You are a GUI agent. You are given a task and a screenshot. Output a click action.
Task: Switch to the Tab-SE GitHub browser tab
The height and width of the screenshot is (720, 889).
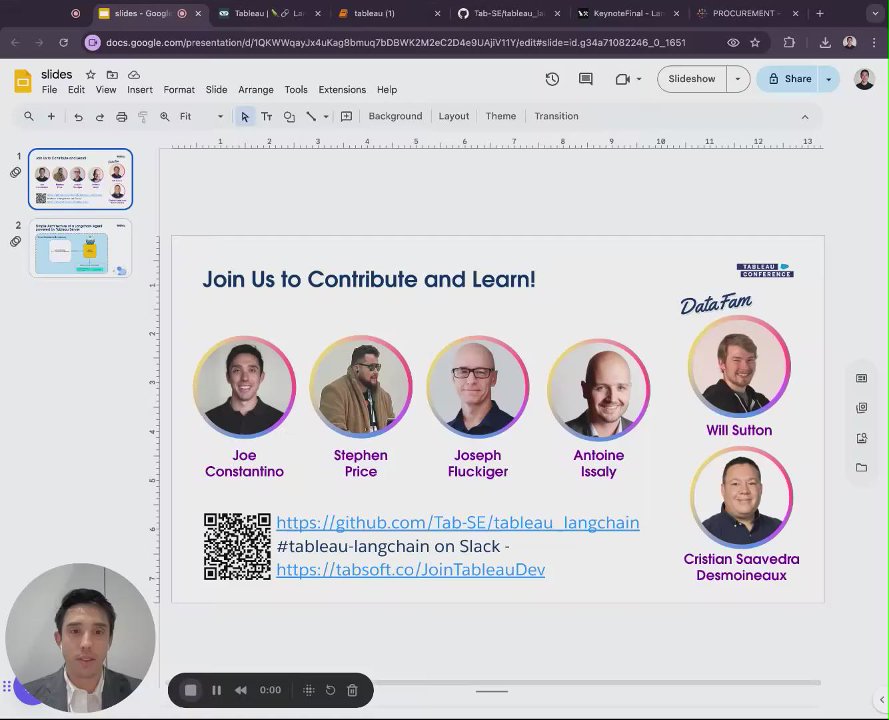click(x=509, y=13)
